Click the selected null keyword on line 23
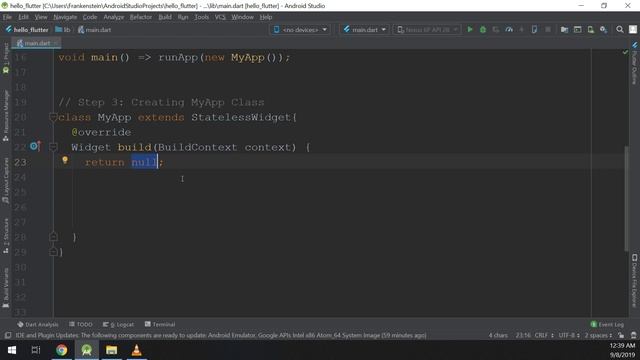 pyautogui.click(x=144, y=162)
